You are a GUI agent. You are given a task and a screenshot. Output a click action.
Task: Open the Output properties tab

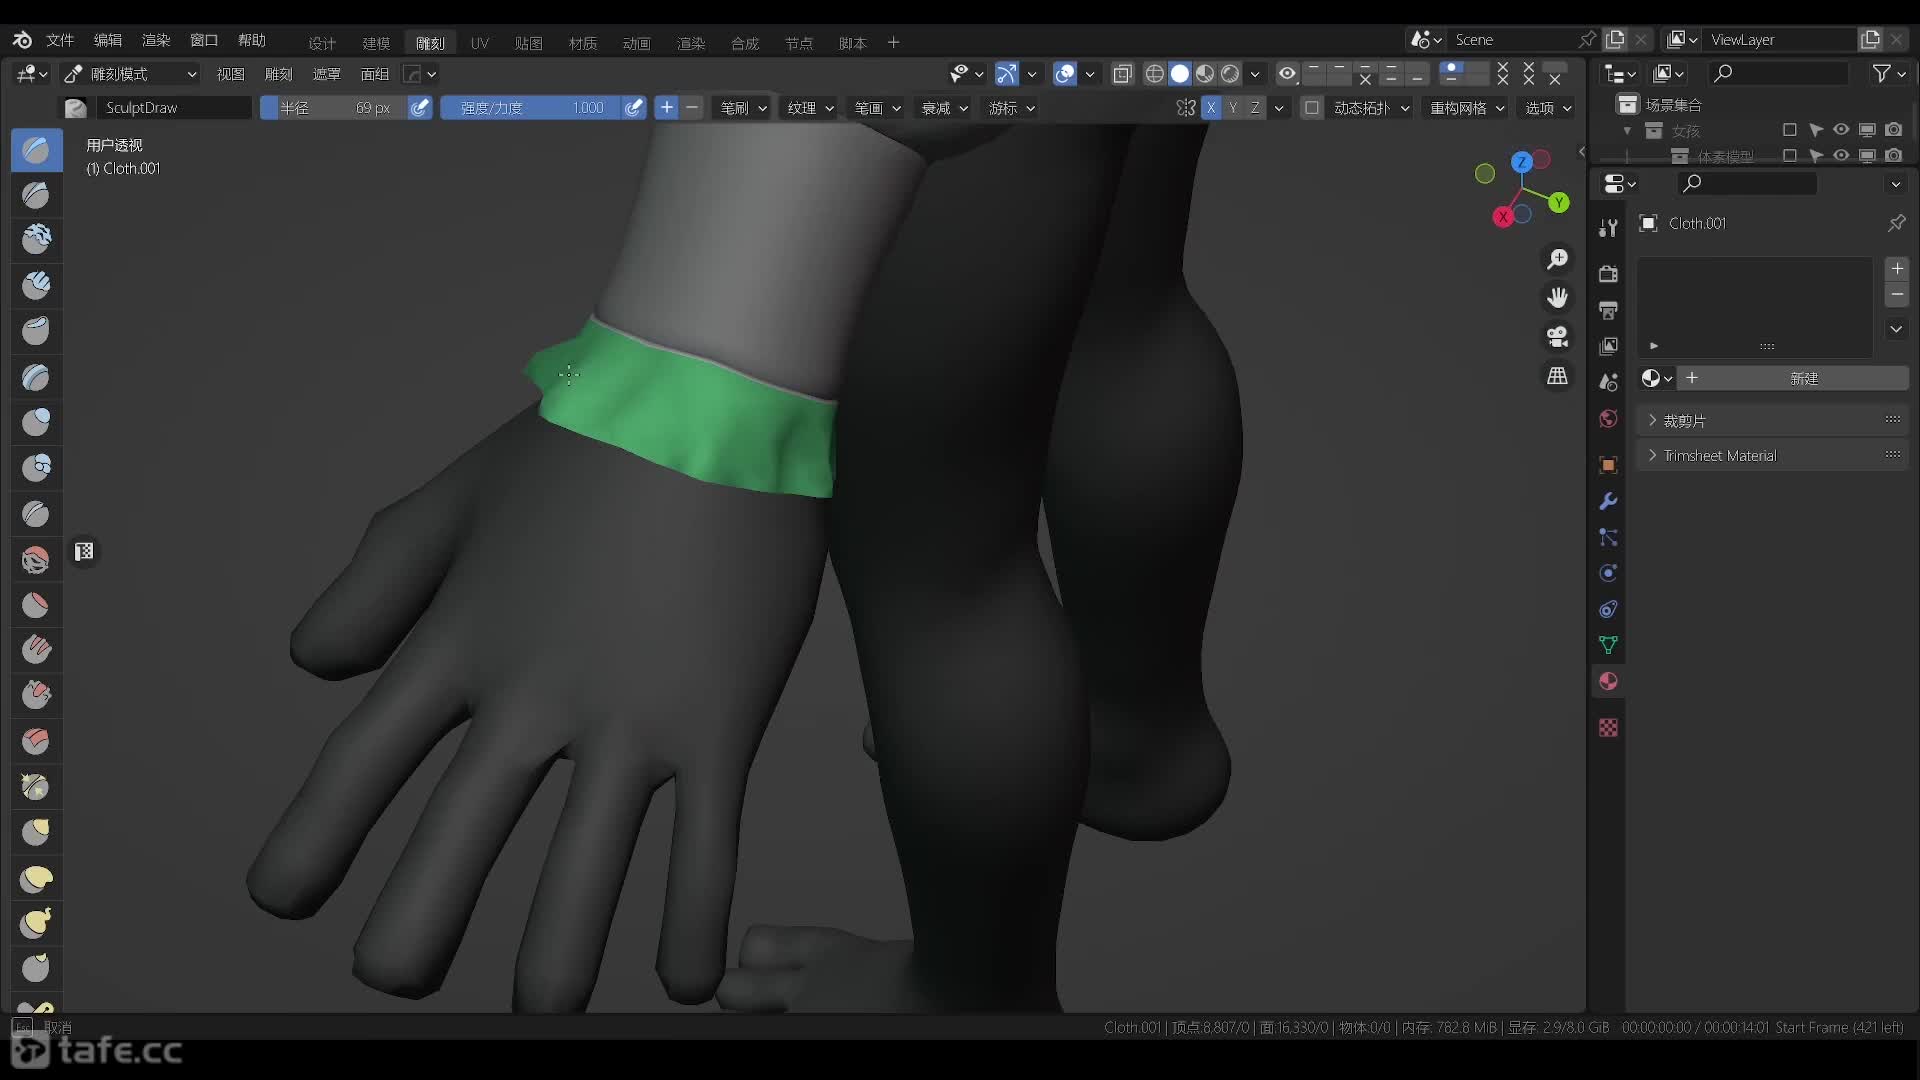tap(1608, 310)
